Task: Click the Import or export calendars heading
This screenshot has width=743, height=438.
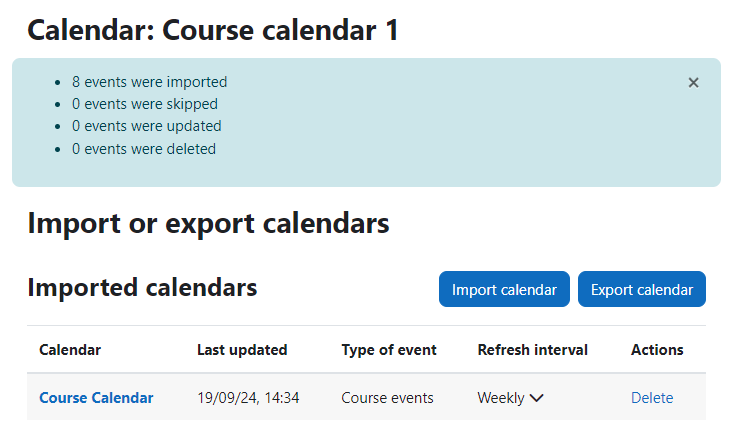Action: coord(208,223)
